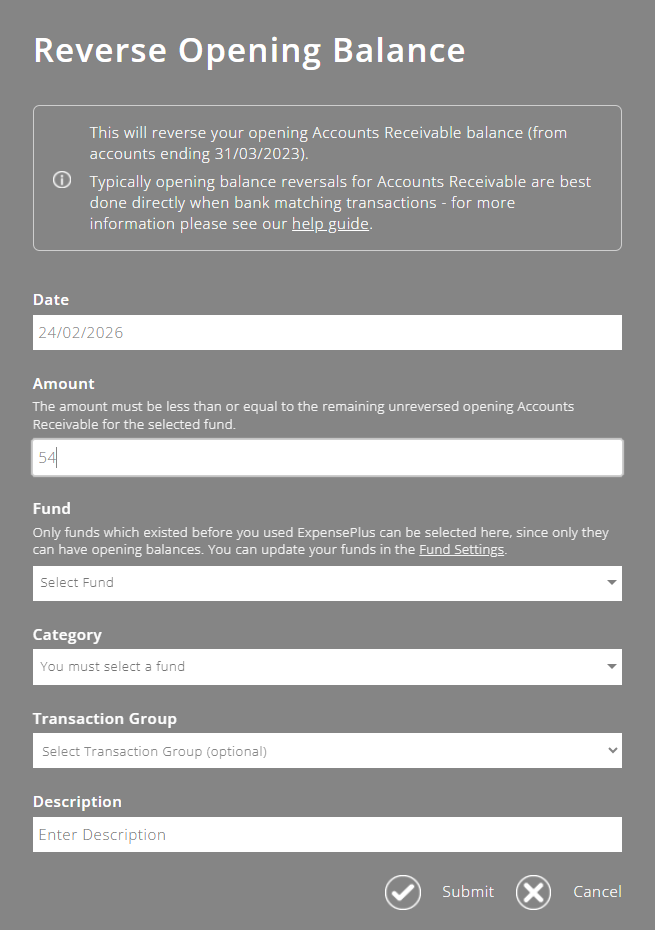Click the Fund section label
Screen dimensions: 655x930
(51, 508)
